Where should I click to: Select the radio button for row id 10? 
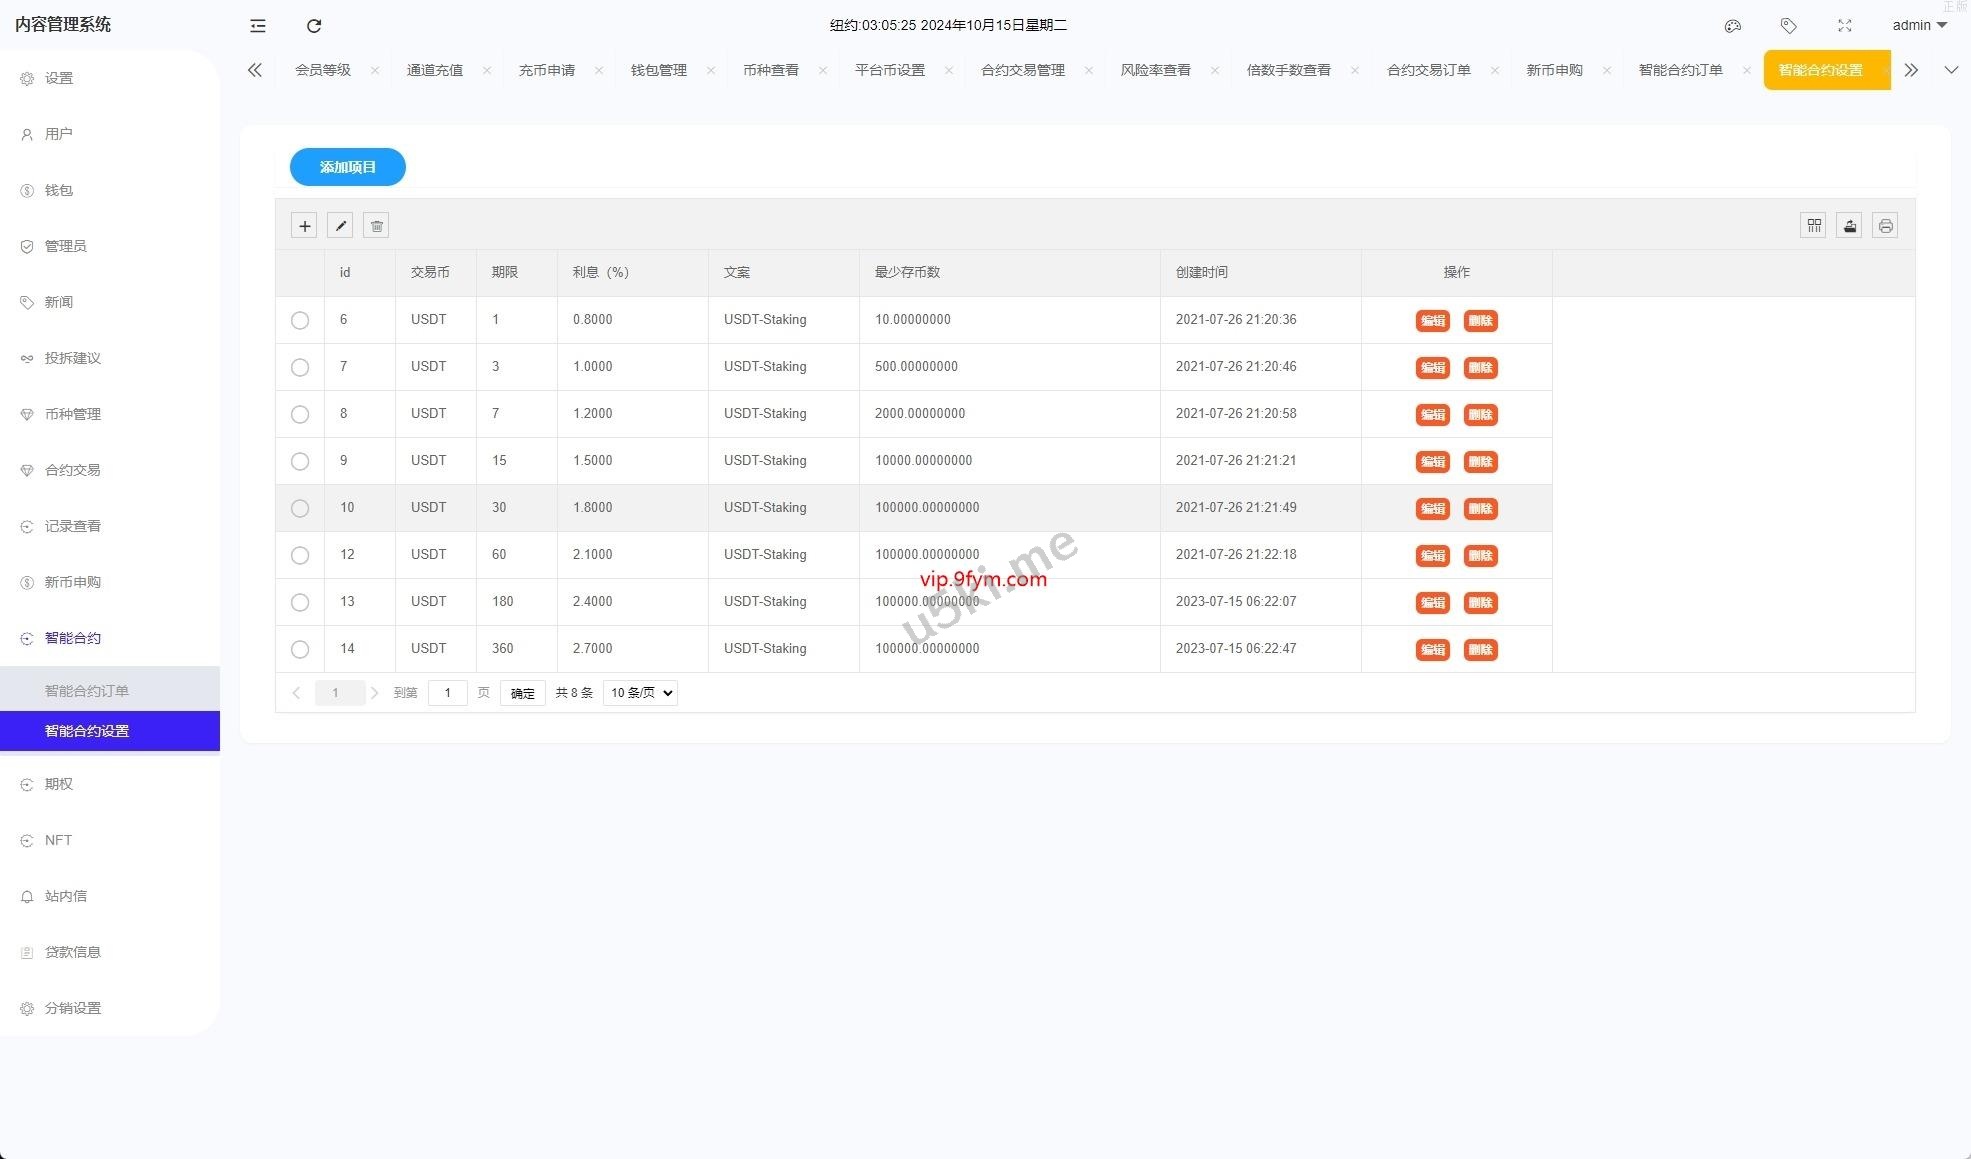300,508
